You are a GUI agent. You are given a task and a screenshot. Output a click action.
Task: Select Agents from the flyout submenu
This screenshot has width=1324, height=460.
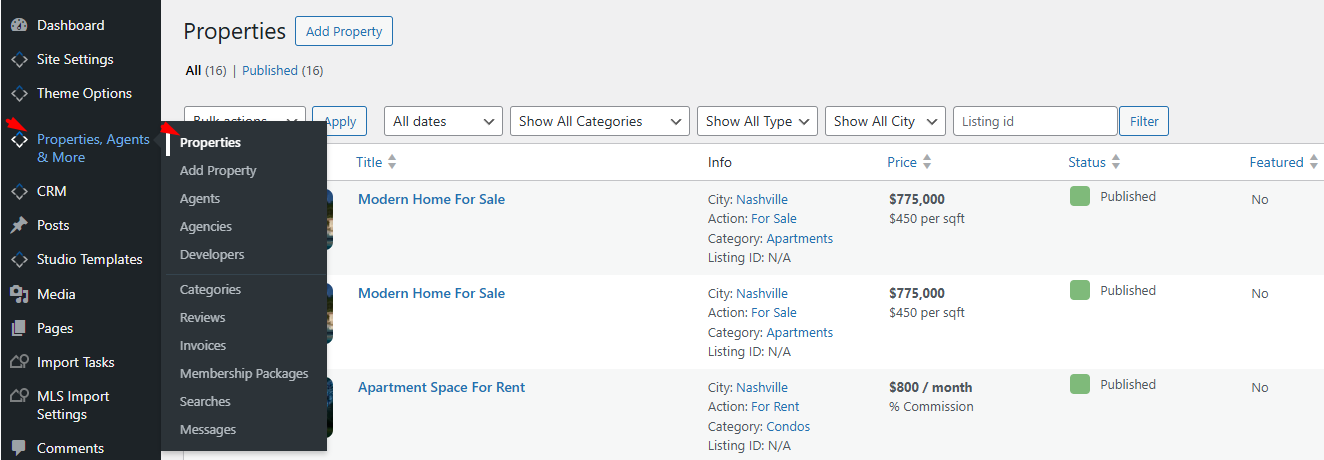point(200,199)
